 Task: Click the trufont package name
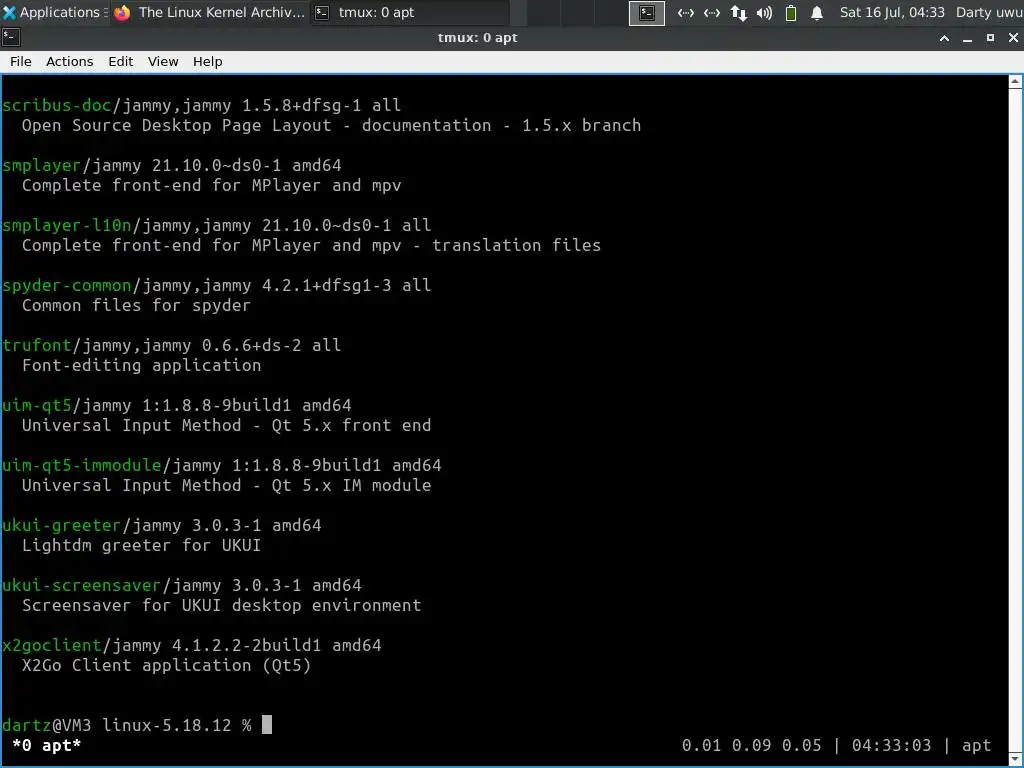click(37, 345)
